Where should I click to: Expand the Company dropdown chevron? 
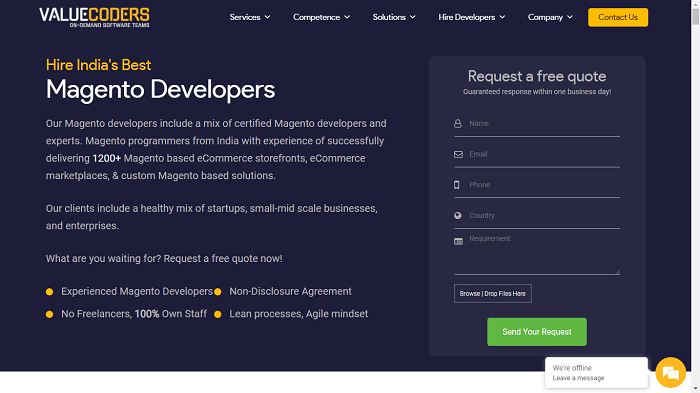(570, 17)
